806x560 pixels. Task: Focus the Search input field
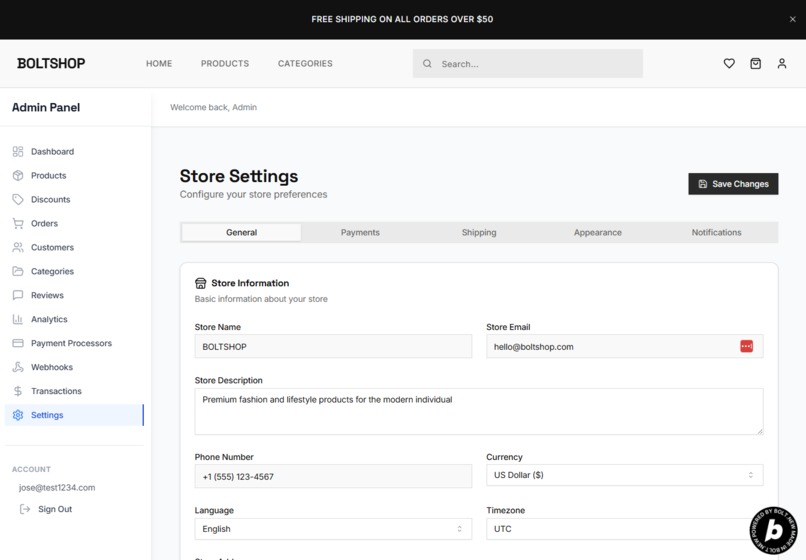pos(527,64)
